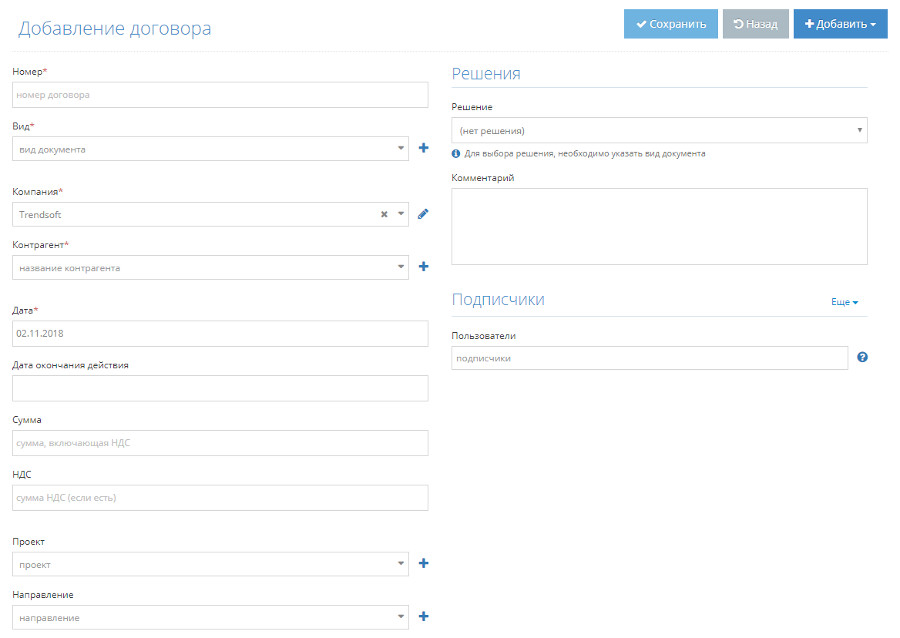Add a new проект via the plus icon
This screenshot has width=900, height=638.
click(x=424, y=563)
